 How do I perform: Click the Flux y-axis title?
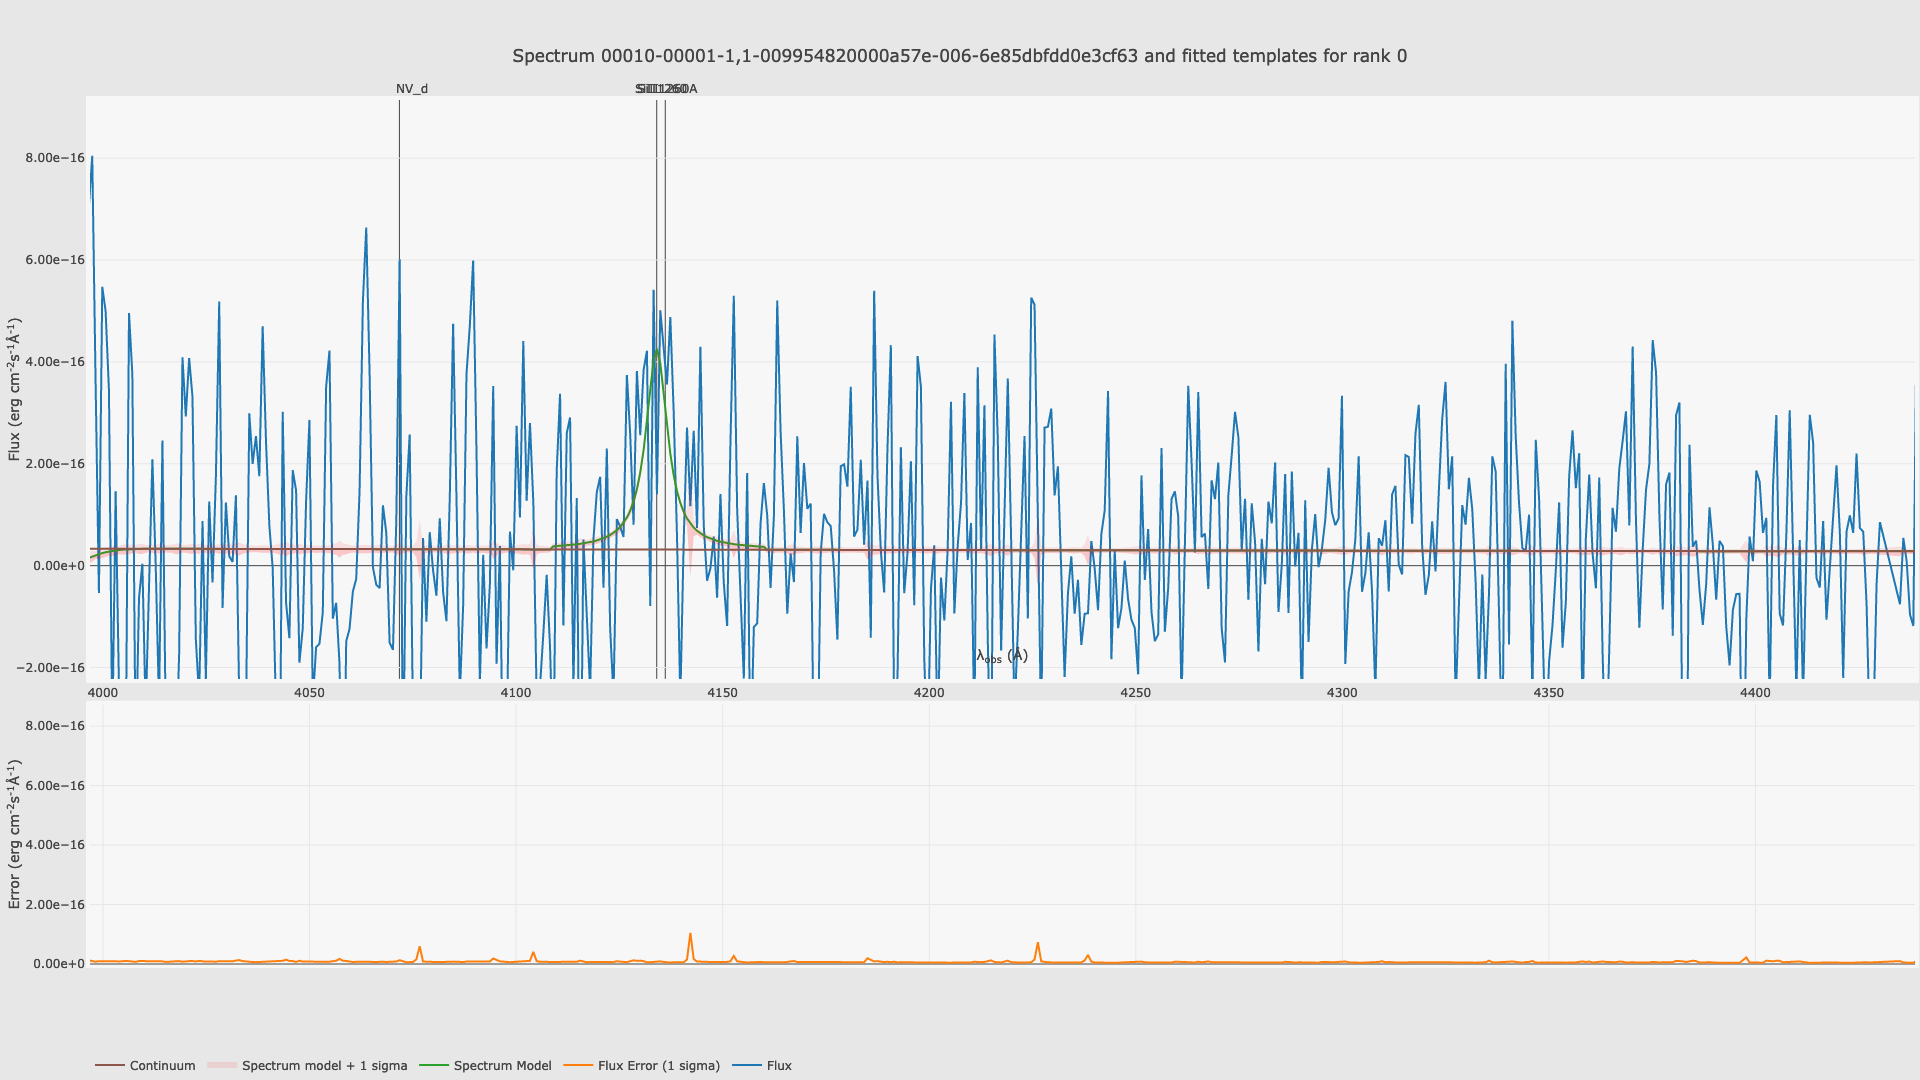(x=14, y=389)
